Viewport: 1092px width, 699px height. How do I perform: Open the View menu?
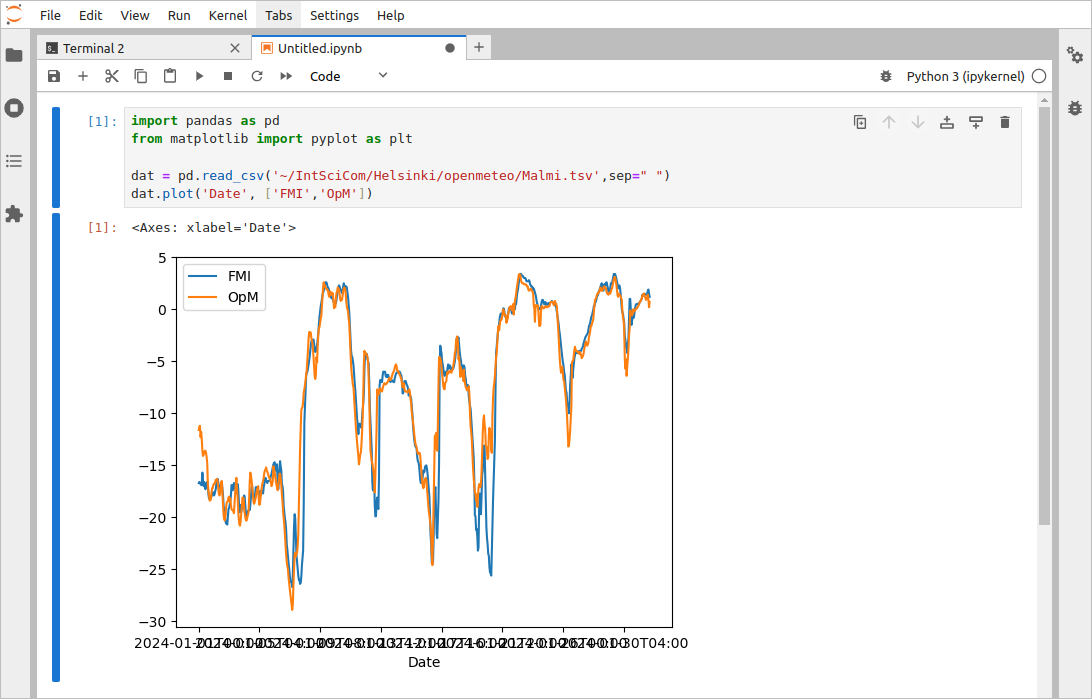[134, 15]
